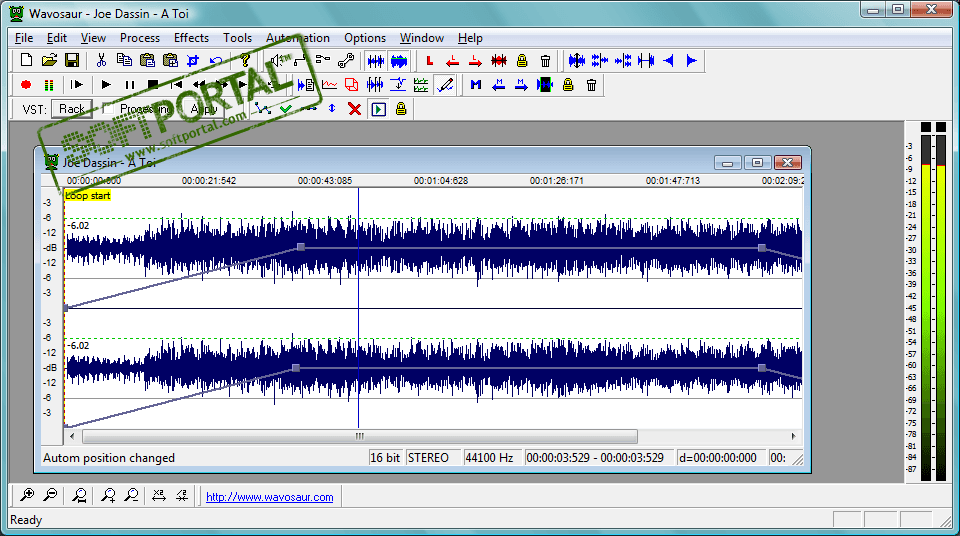The image size is (960, 536).
Task: Set loop start with the red L icon
Action: (x=430, y=61)
